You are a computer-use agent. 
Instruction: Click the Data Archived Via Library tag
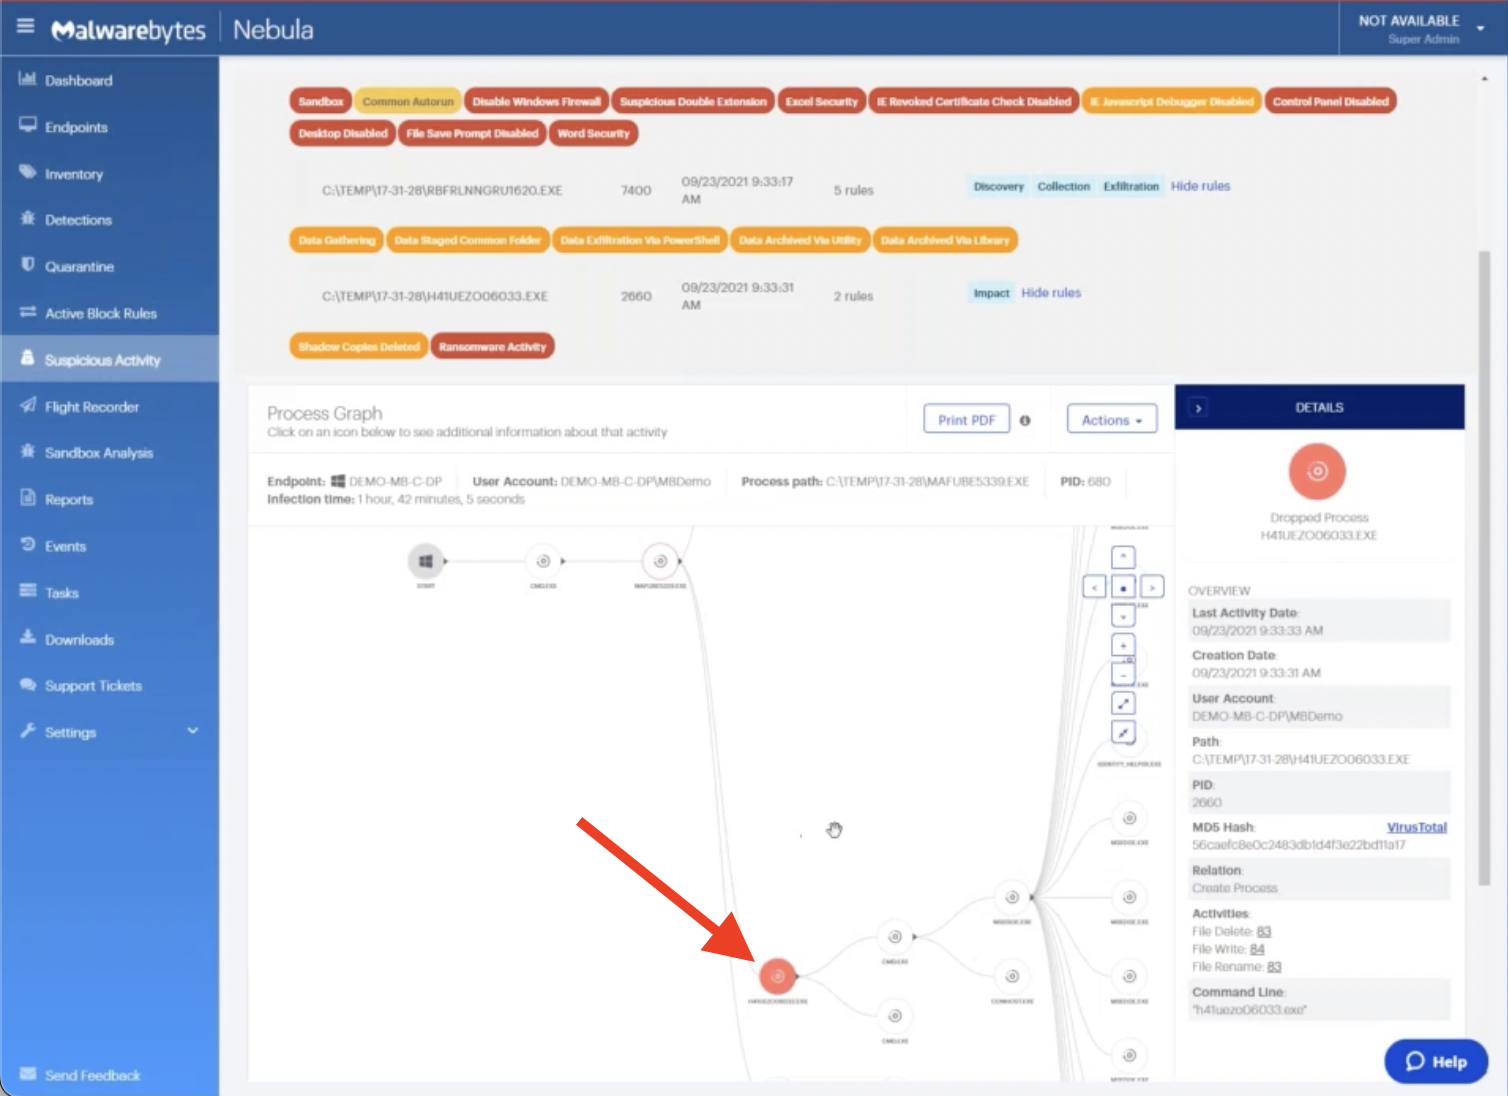pyautogui.click(x=945, y=240)
